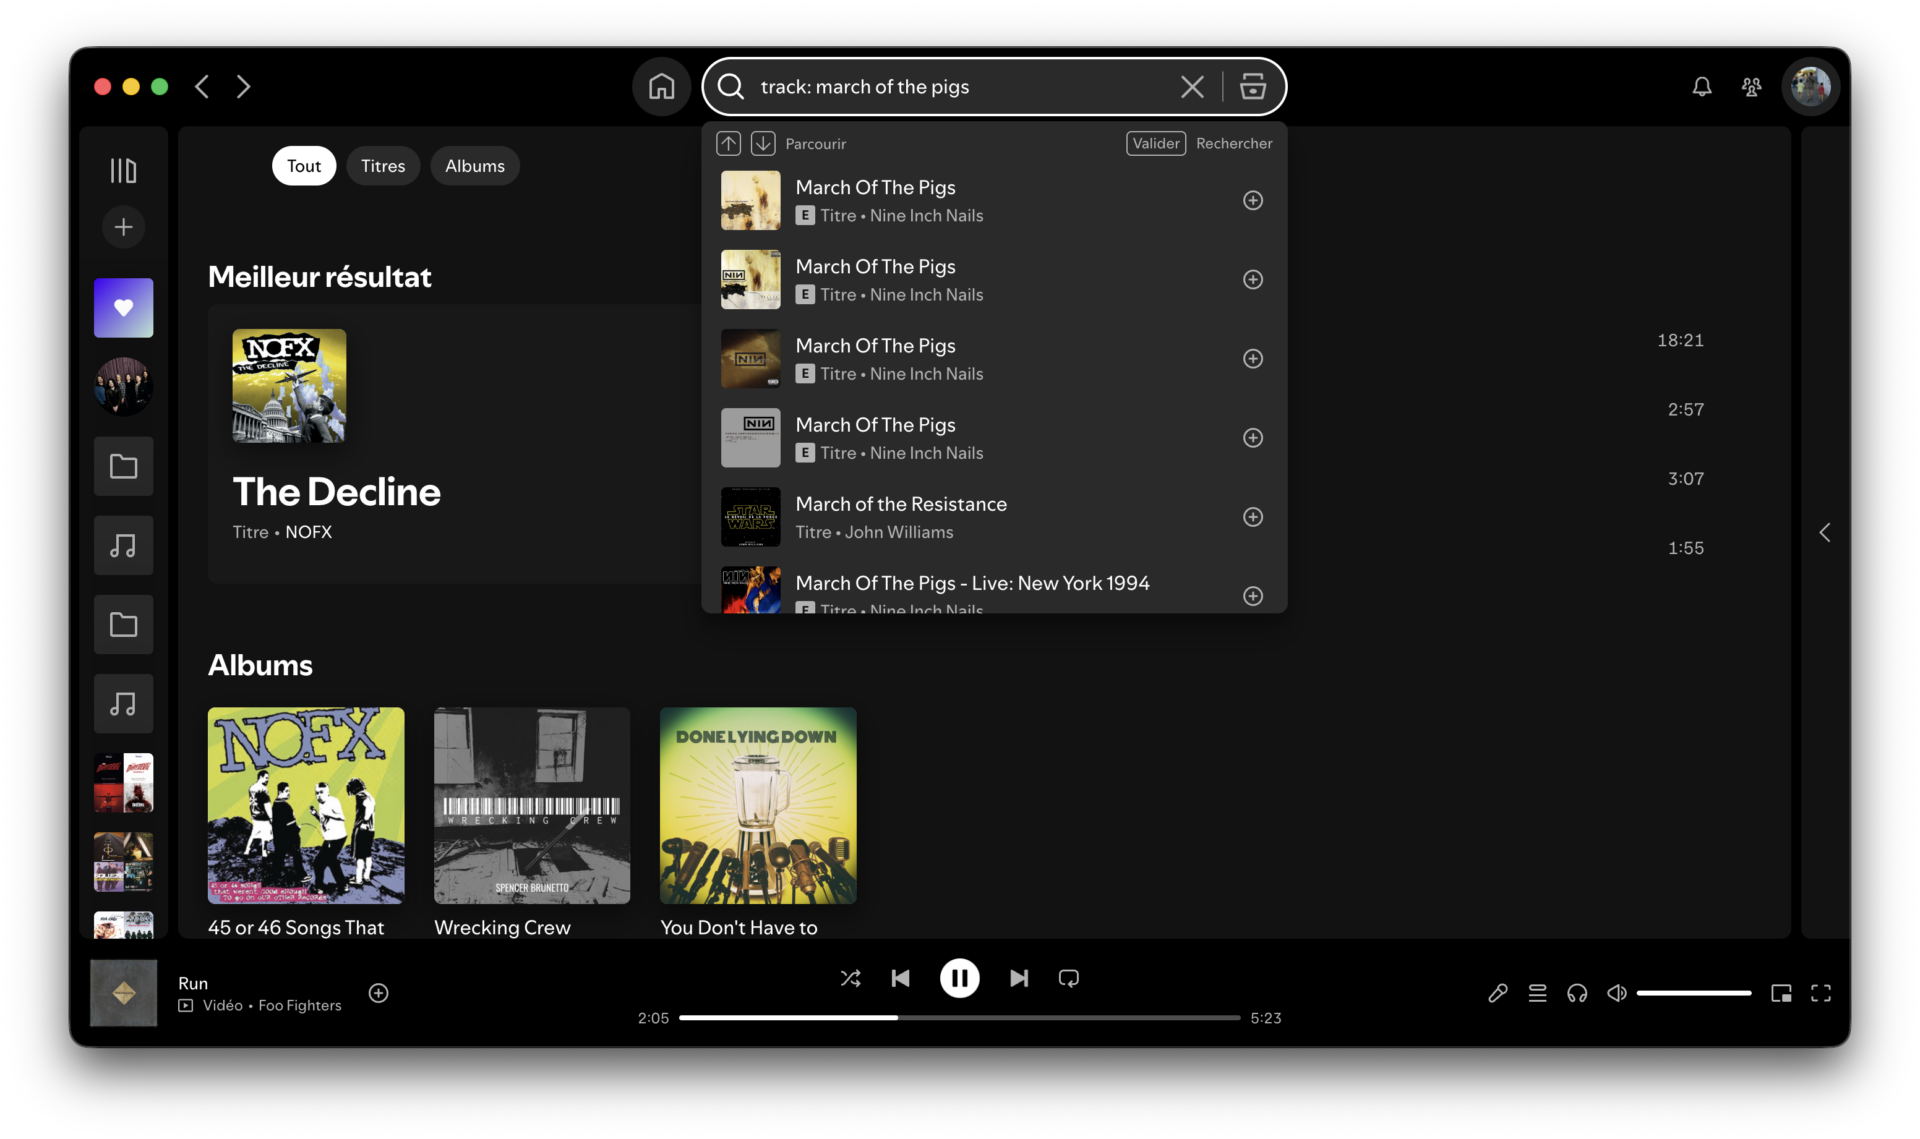The height and width of the screenshot is (1139, 1920).
Task: Go forward with right arrow
Action: coord(243,87)
